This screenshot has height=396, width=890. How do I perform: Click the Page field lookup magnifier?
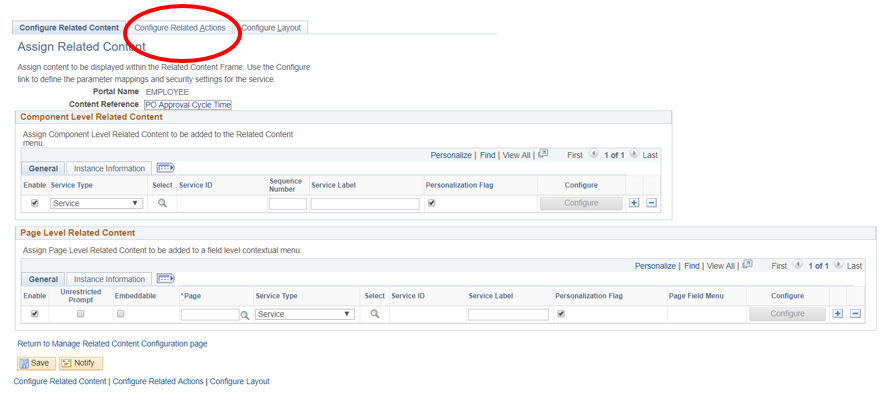245,315
